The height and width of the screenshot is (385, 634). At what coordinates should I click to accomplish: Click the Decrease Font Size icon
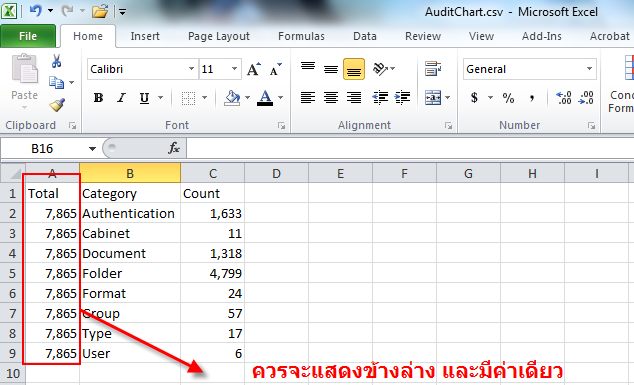pos(275,69)
